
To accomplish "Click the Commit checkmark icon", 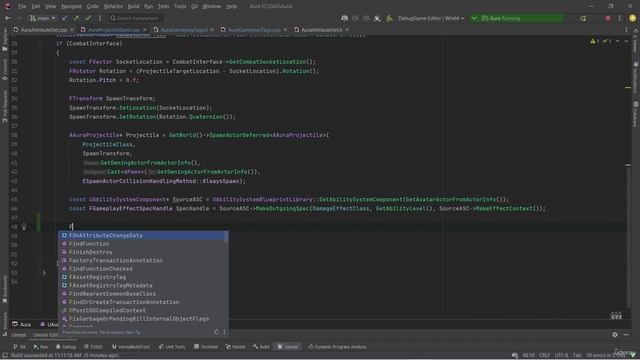I will pyautogui.click(x=88, y=18).
